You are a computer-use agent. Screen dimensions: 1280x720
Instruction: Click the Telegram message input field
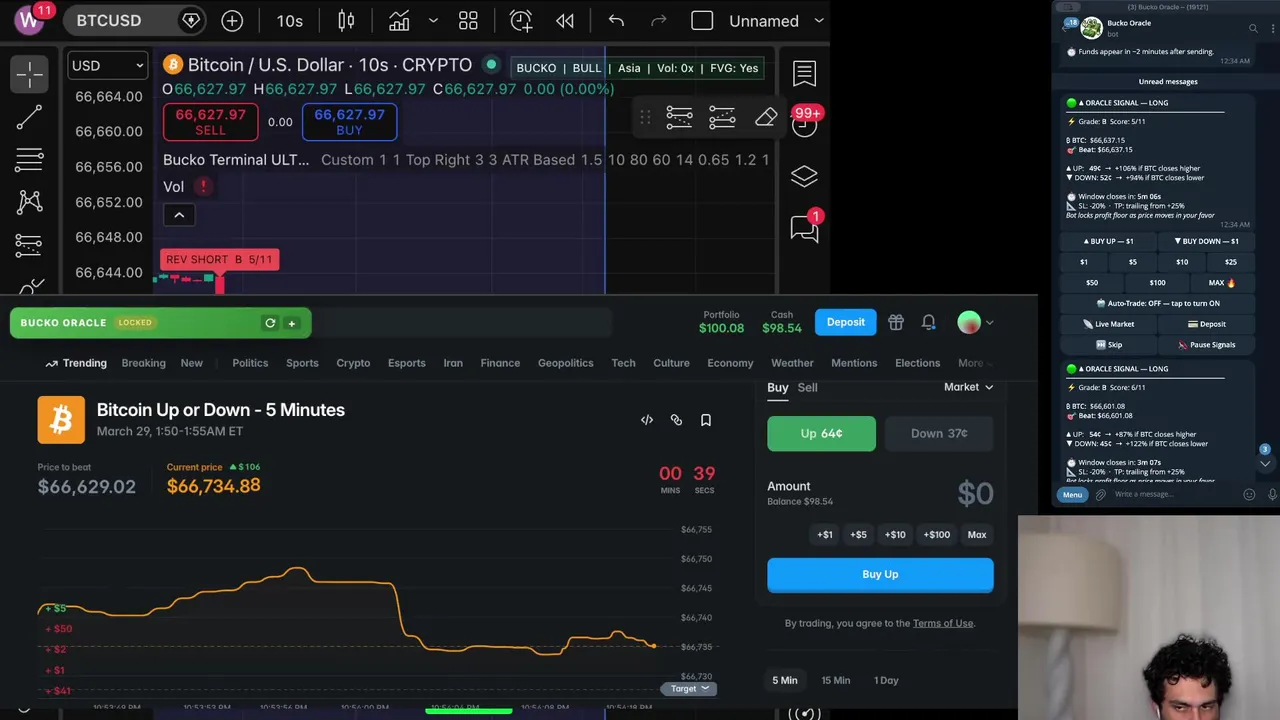[1175, 494]
